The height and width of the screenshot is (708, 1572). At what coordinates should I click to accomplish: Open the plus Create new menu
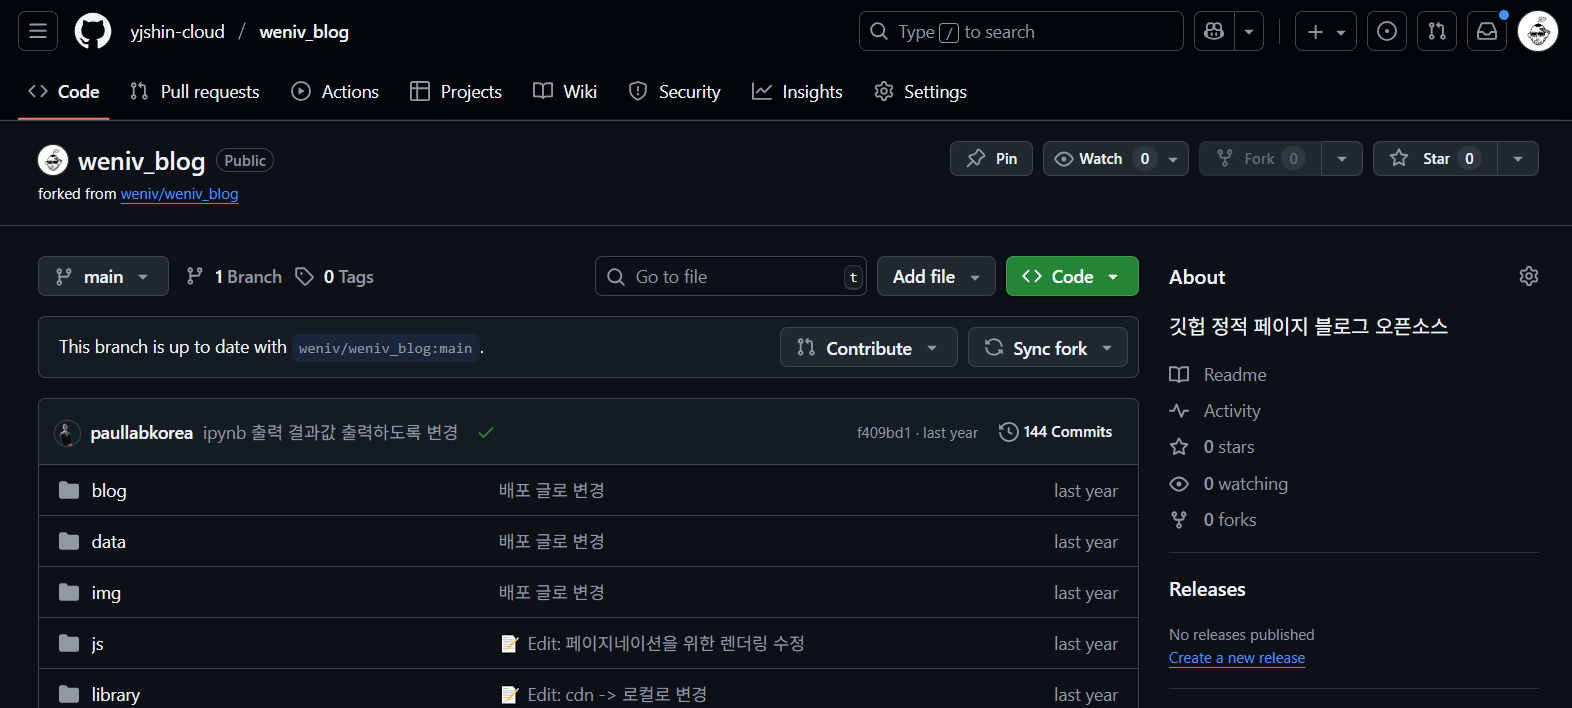point(1326,31)
